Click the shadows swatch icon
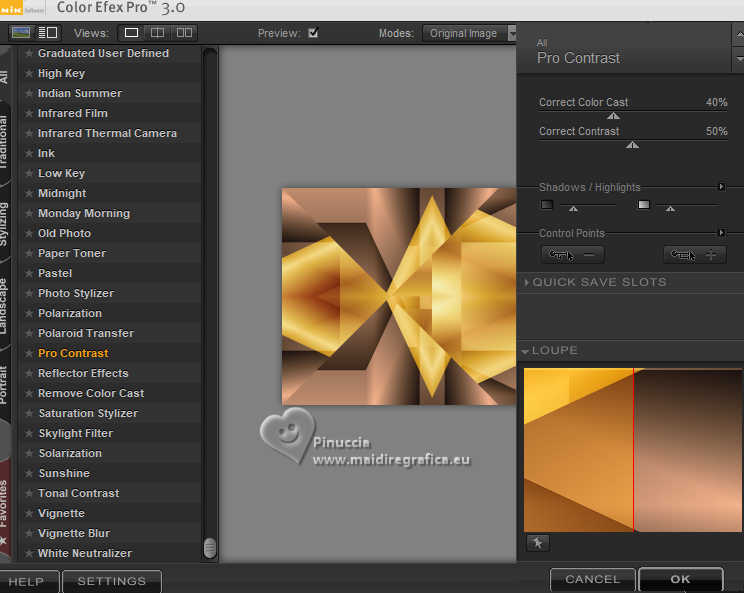 [547, 205]
